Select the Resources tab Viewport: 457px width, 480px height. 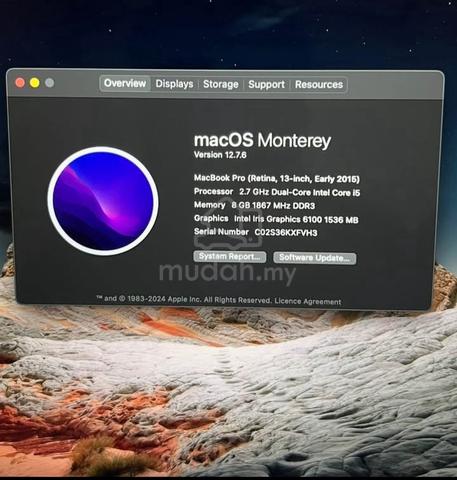(x=319, y=85)
